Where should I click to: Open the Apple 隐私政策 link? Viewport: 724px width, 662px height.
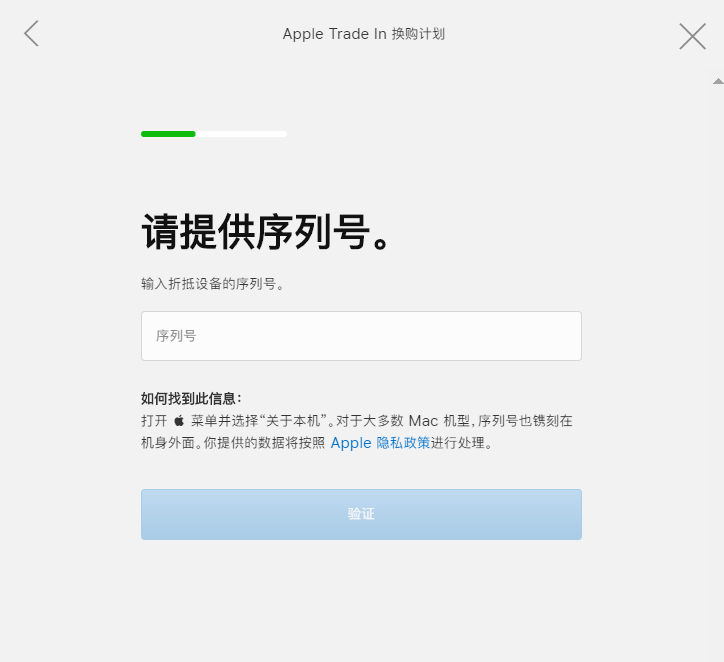point(380,443)
